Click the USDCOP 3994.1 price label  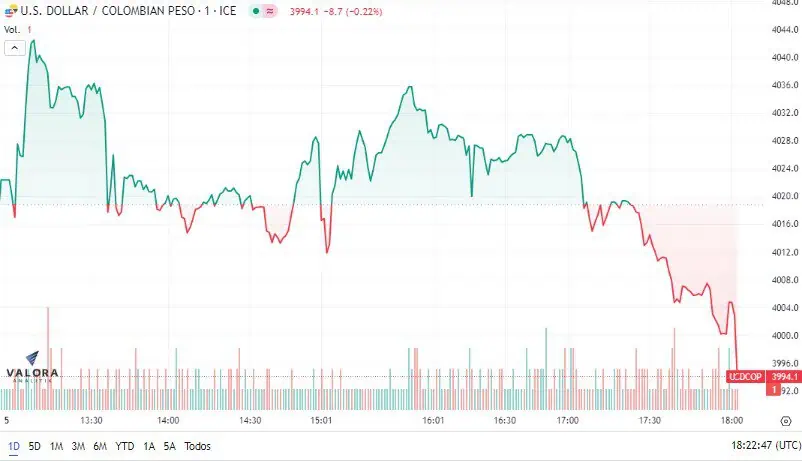click(x=763, y=377)
